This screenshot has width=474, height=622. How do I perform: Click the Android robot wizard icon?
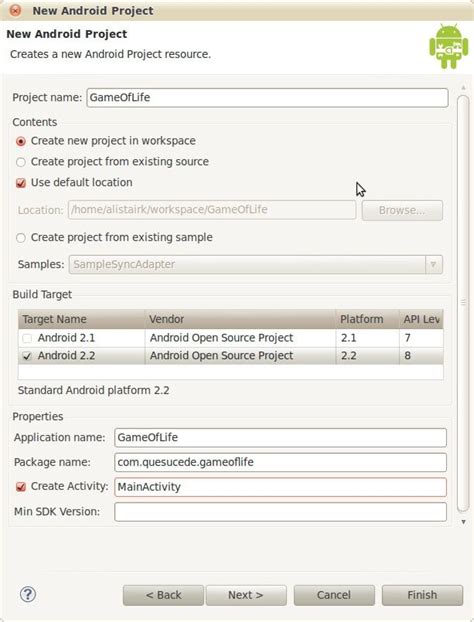pos(448,46)
